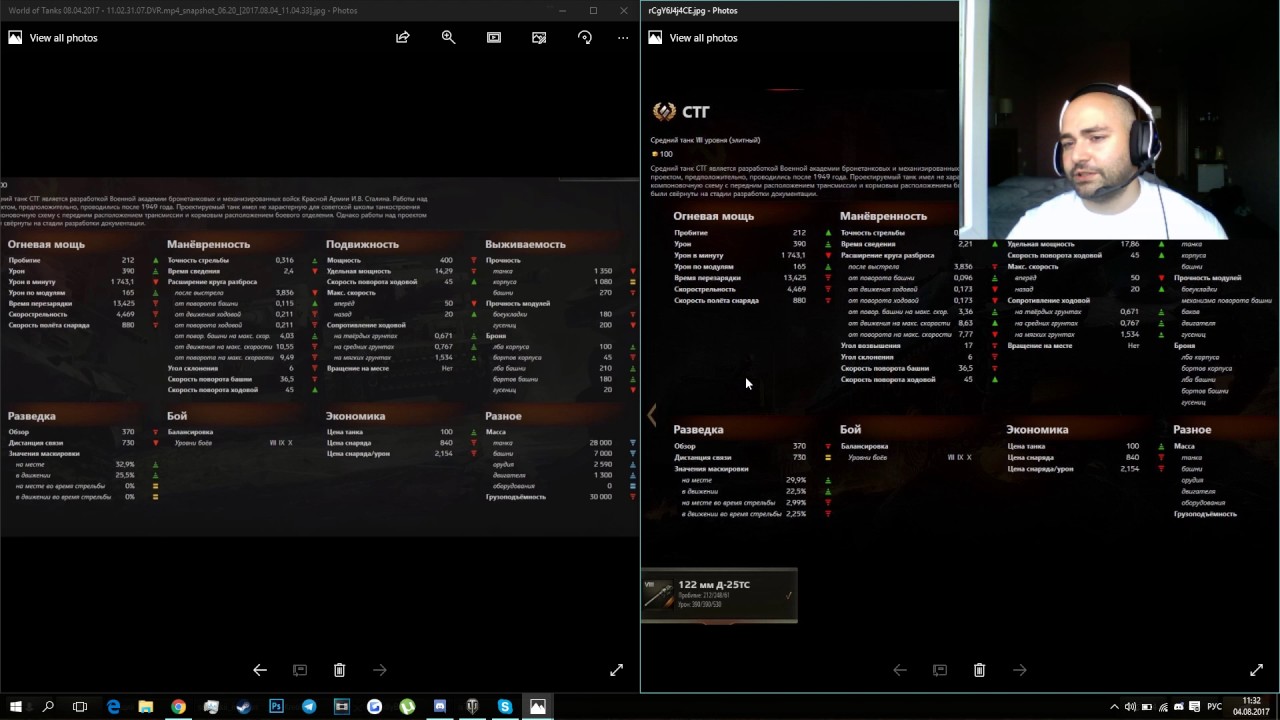
Task: Open Telegram from taskbar
Action: (309, 707)
